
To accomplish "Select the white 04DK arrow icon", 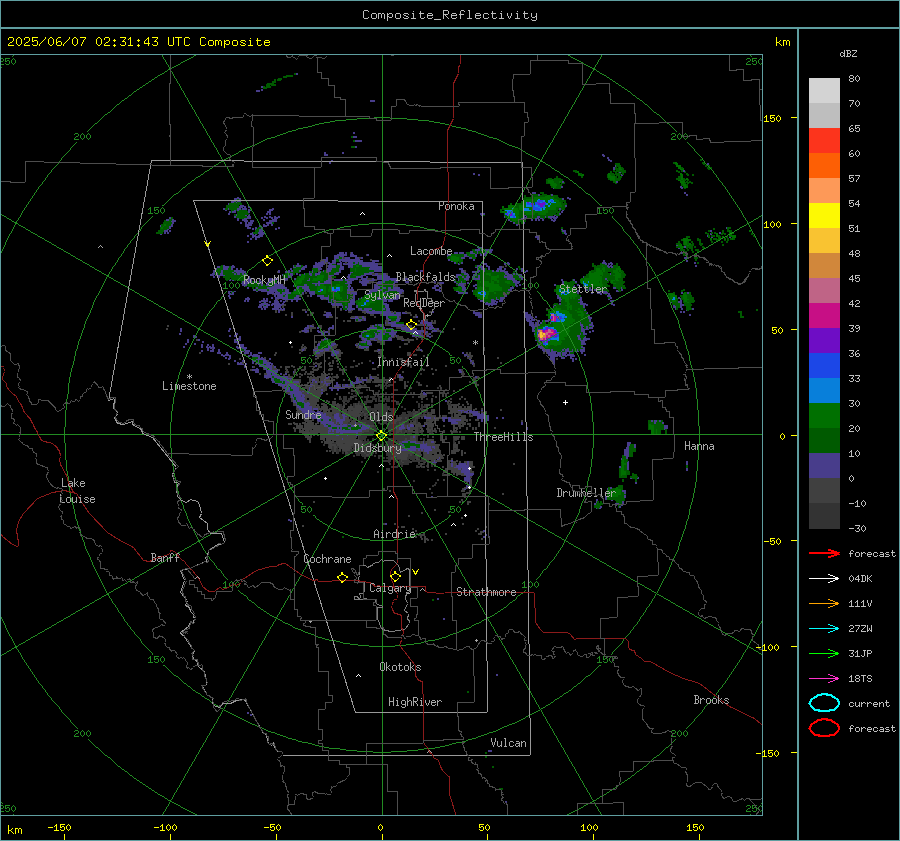I will point(824,579).
